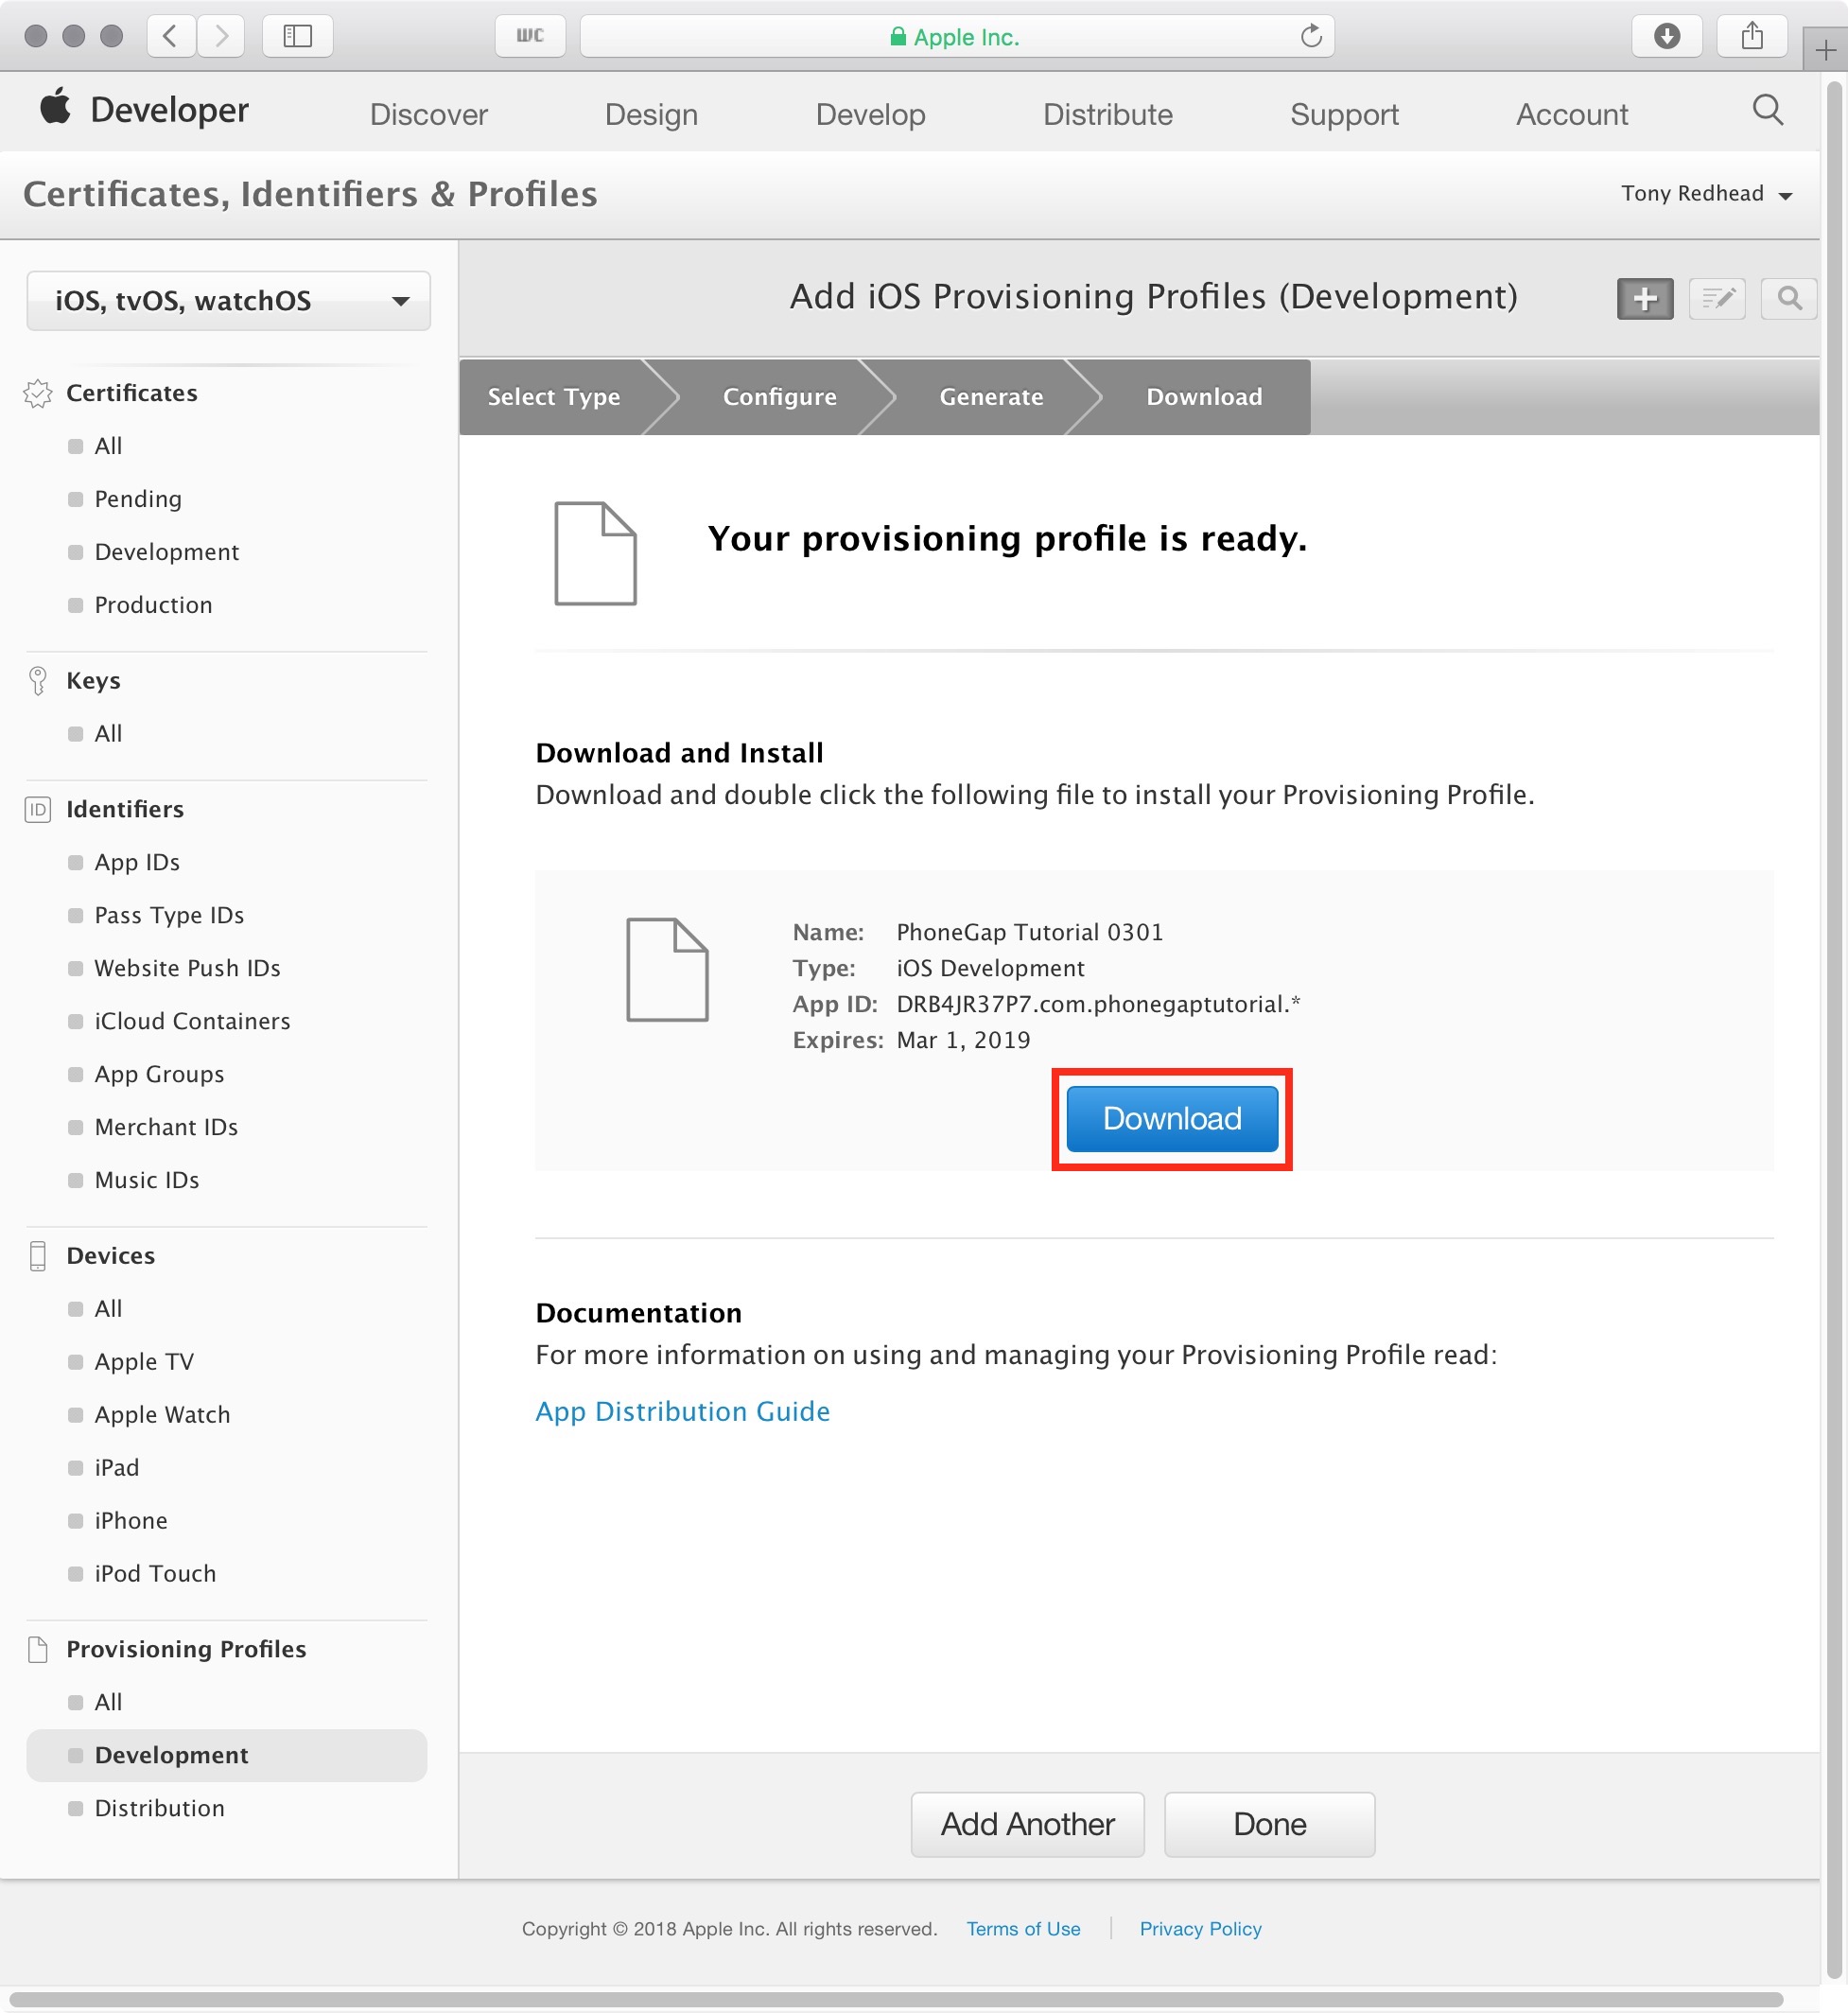Screen dimensions: 1848x2013
Task: Click the site search icon in the Developer nav bar
Action: coord(1767,110)
